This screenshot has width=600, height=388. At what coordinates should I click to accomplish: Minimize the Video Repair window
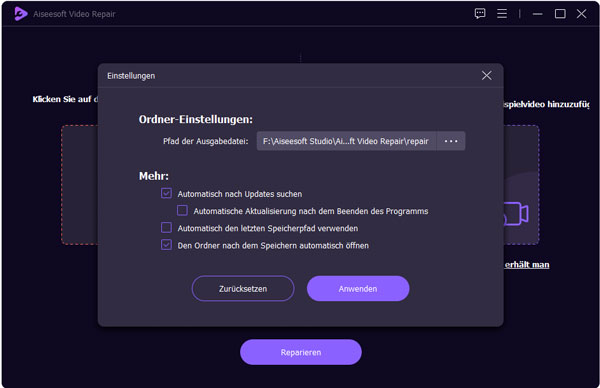coord(537,14)
